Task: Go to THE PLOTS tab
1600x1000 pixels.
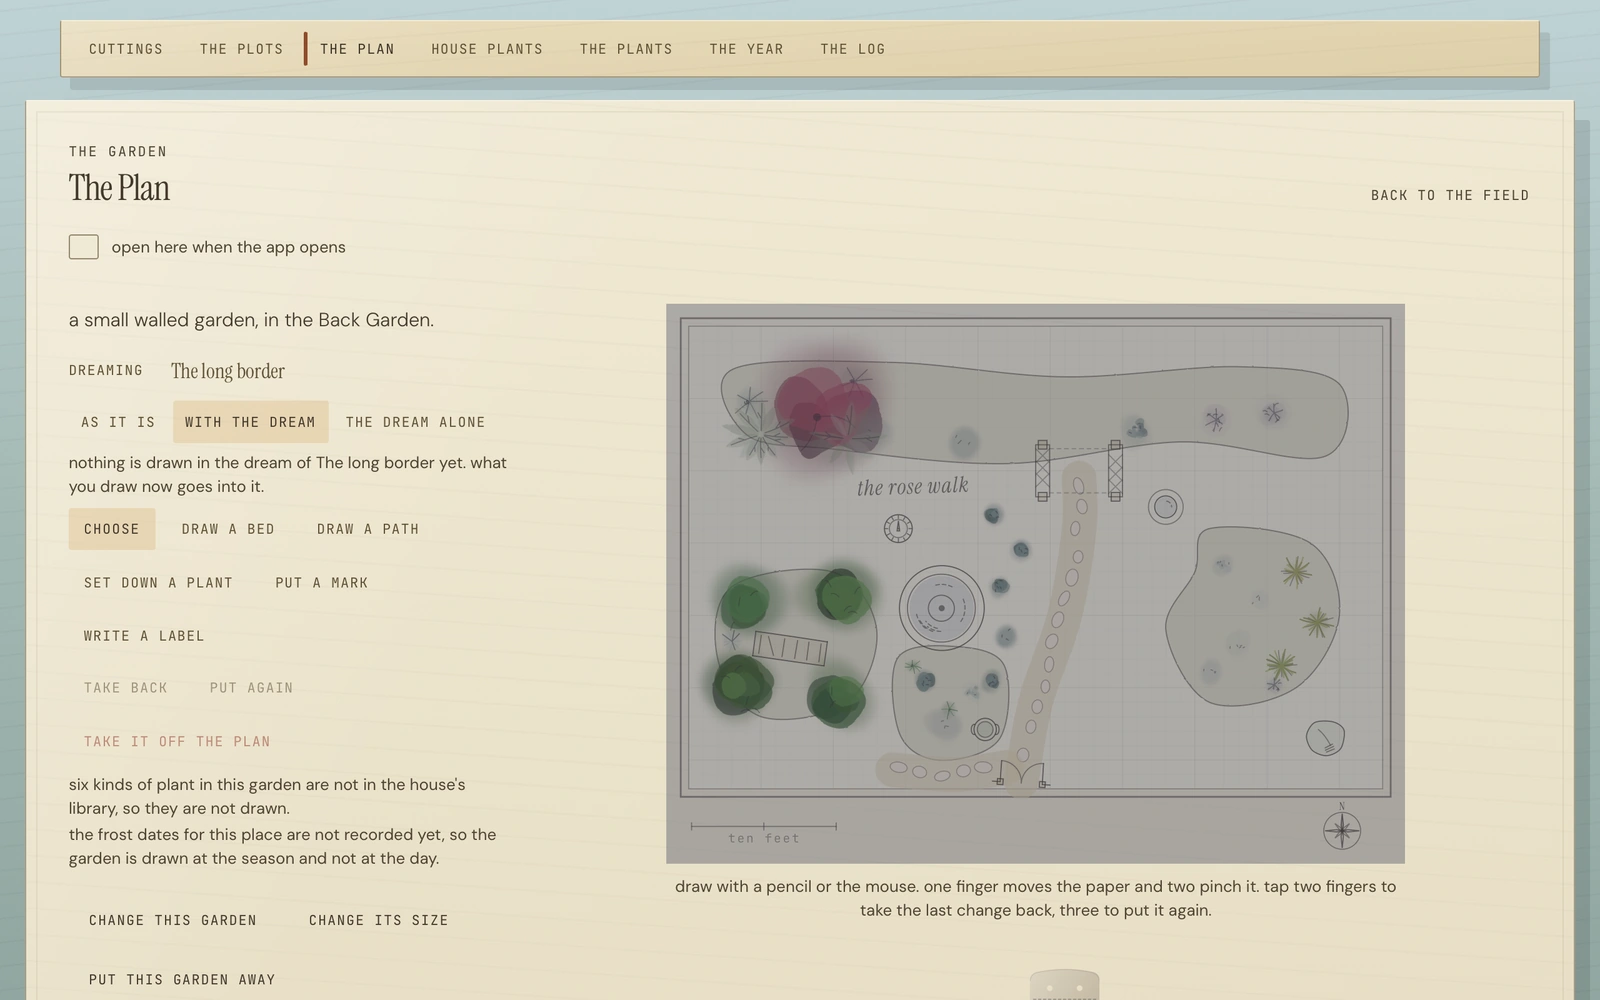Action: click(x=242, y=49)
